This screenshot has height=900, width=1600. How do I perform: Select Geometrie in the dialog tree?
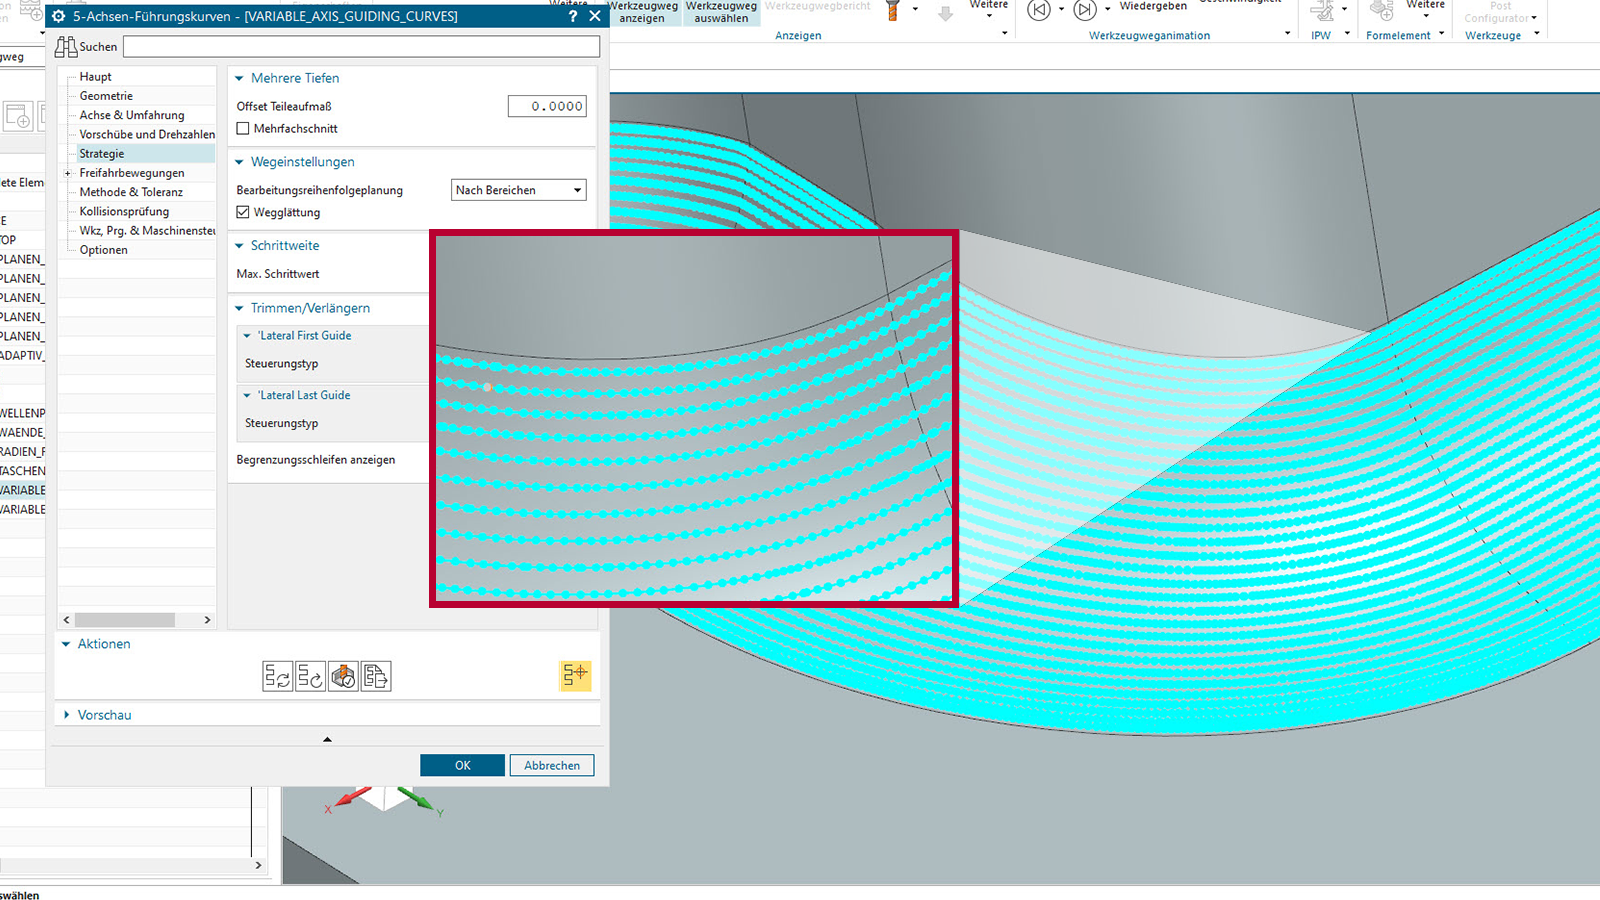pos(106,96)
